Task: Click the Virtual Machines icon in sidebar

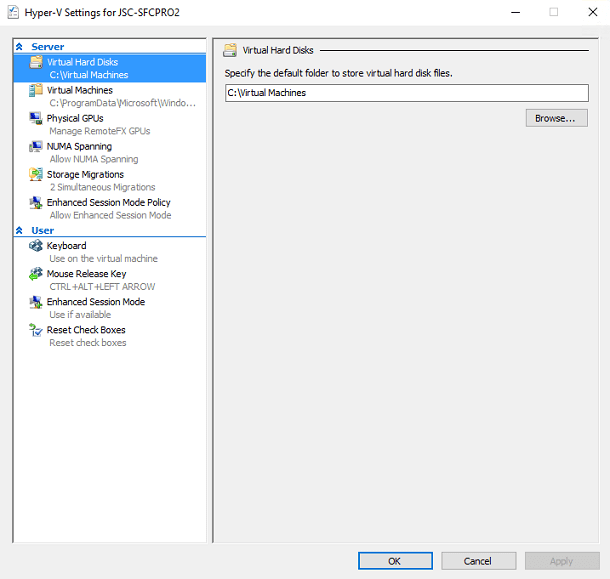Action: click(x=36, y=90)
